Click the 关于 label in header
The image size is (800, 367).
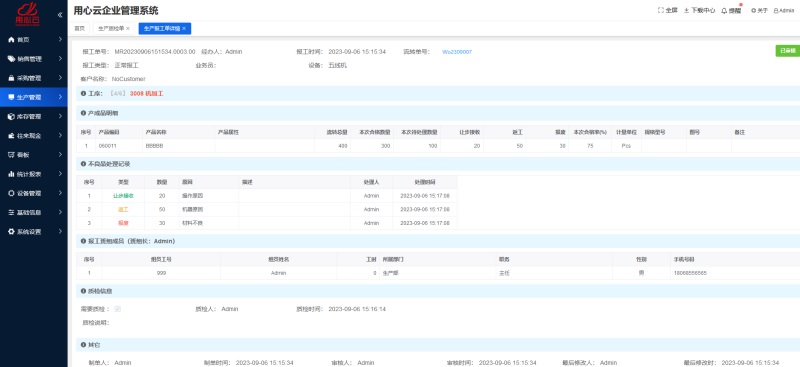[x=762, y=10]
